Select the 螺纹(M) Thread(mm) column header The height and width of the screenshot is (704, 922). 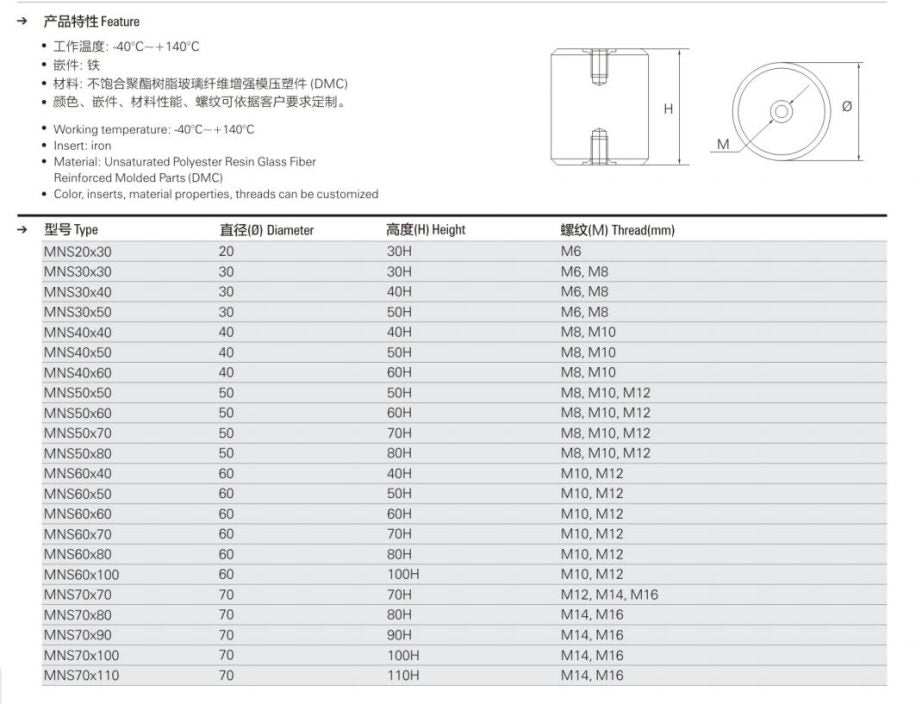(x=617, y=230)
